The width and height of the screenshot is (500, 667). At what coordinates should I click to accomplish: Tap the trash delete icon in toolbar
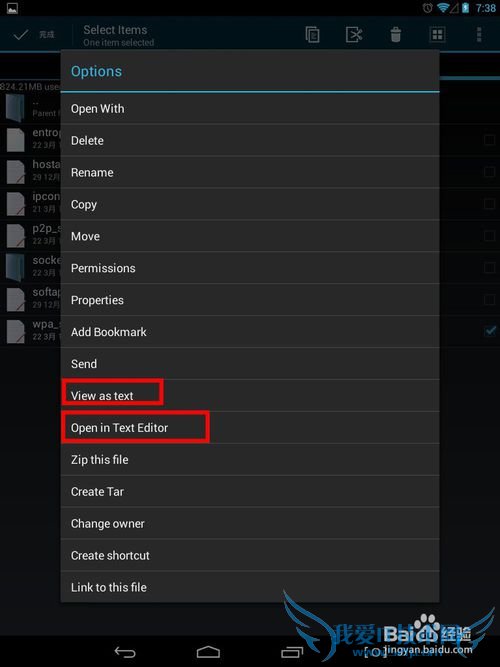[395, 34]
